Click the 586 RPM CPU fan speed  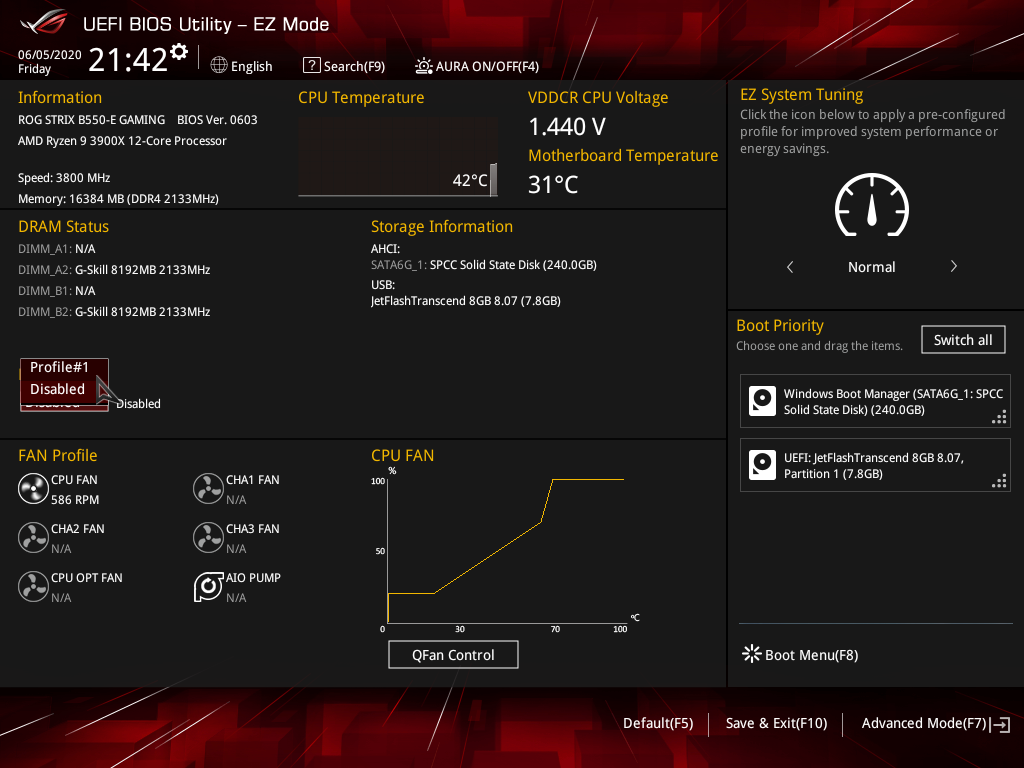75,500
